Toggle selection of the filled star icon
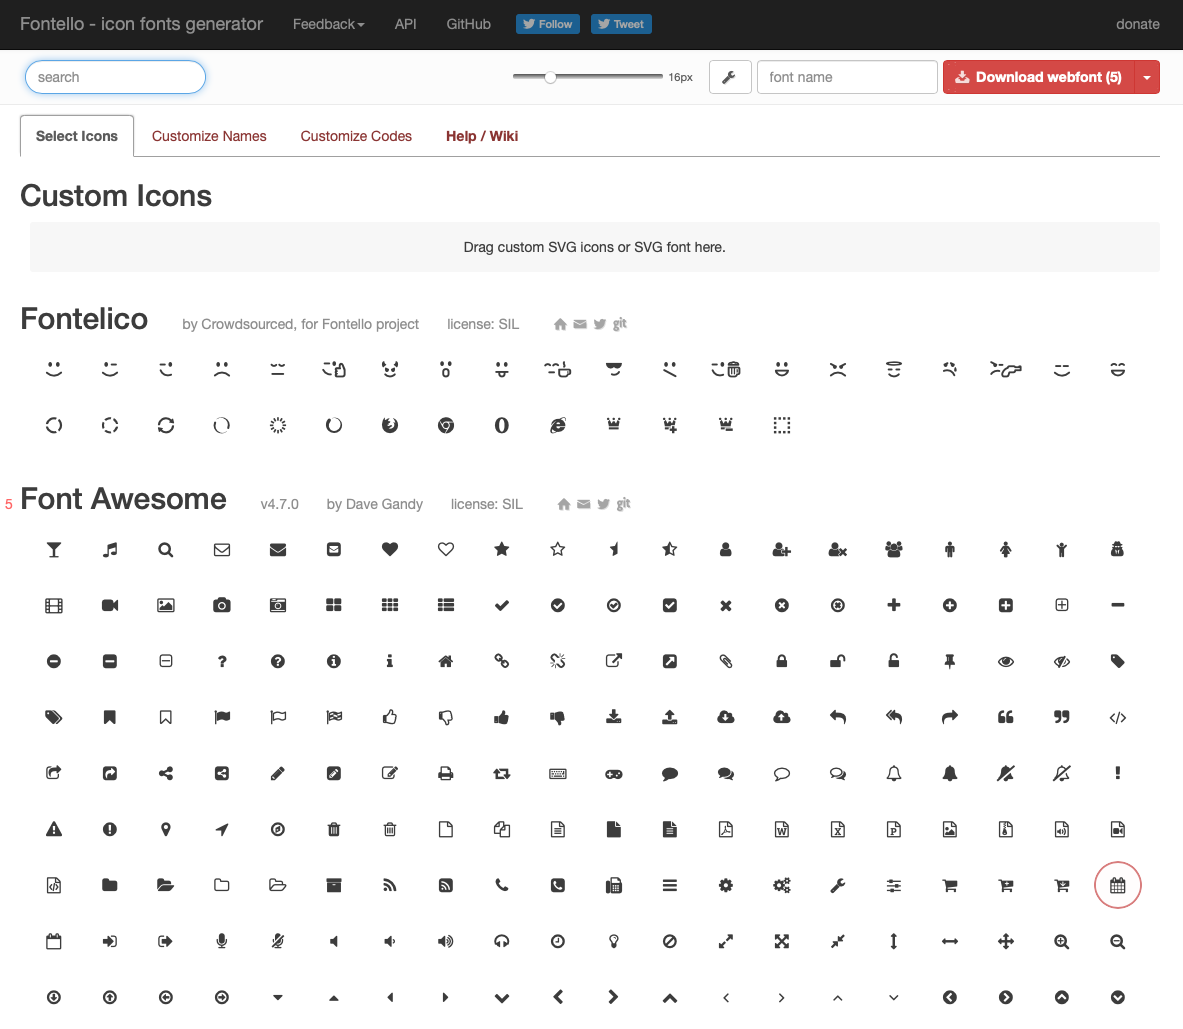The image size is (1183, 1029). coord(501,549)
